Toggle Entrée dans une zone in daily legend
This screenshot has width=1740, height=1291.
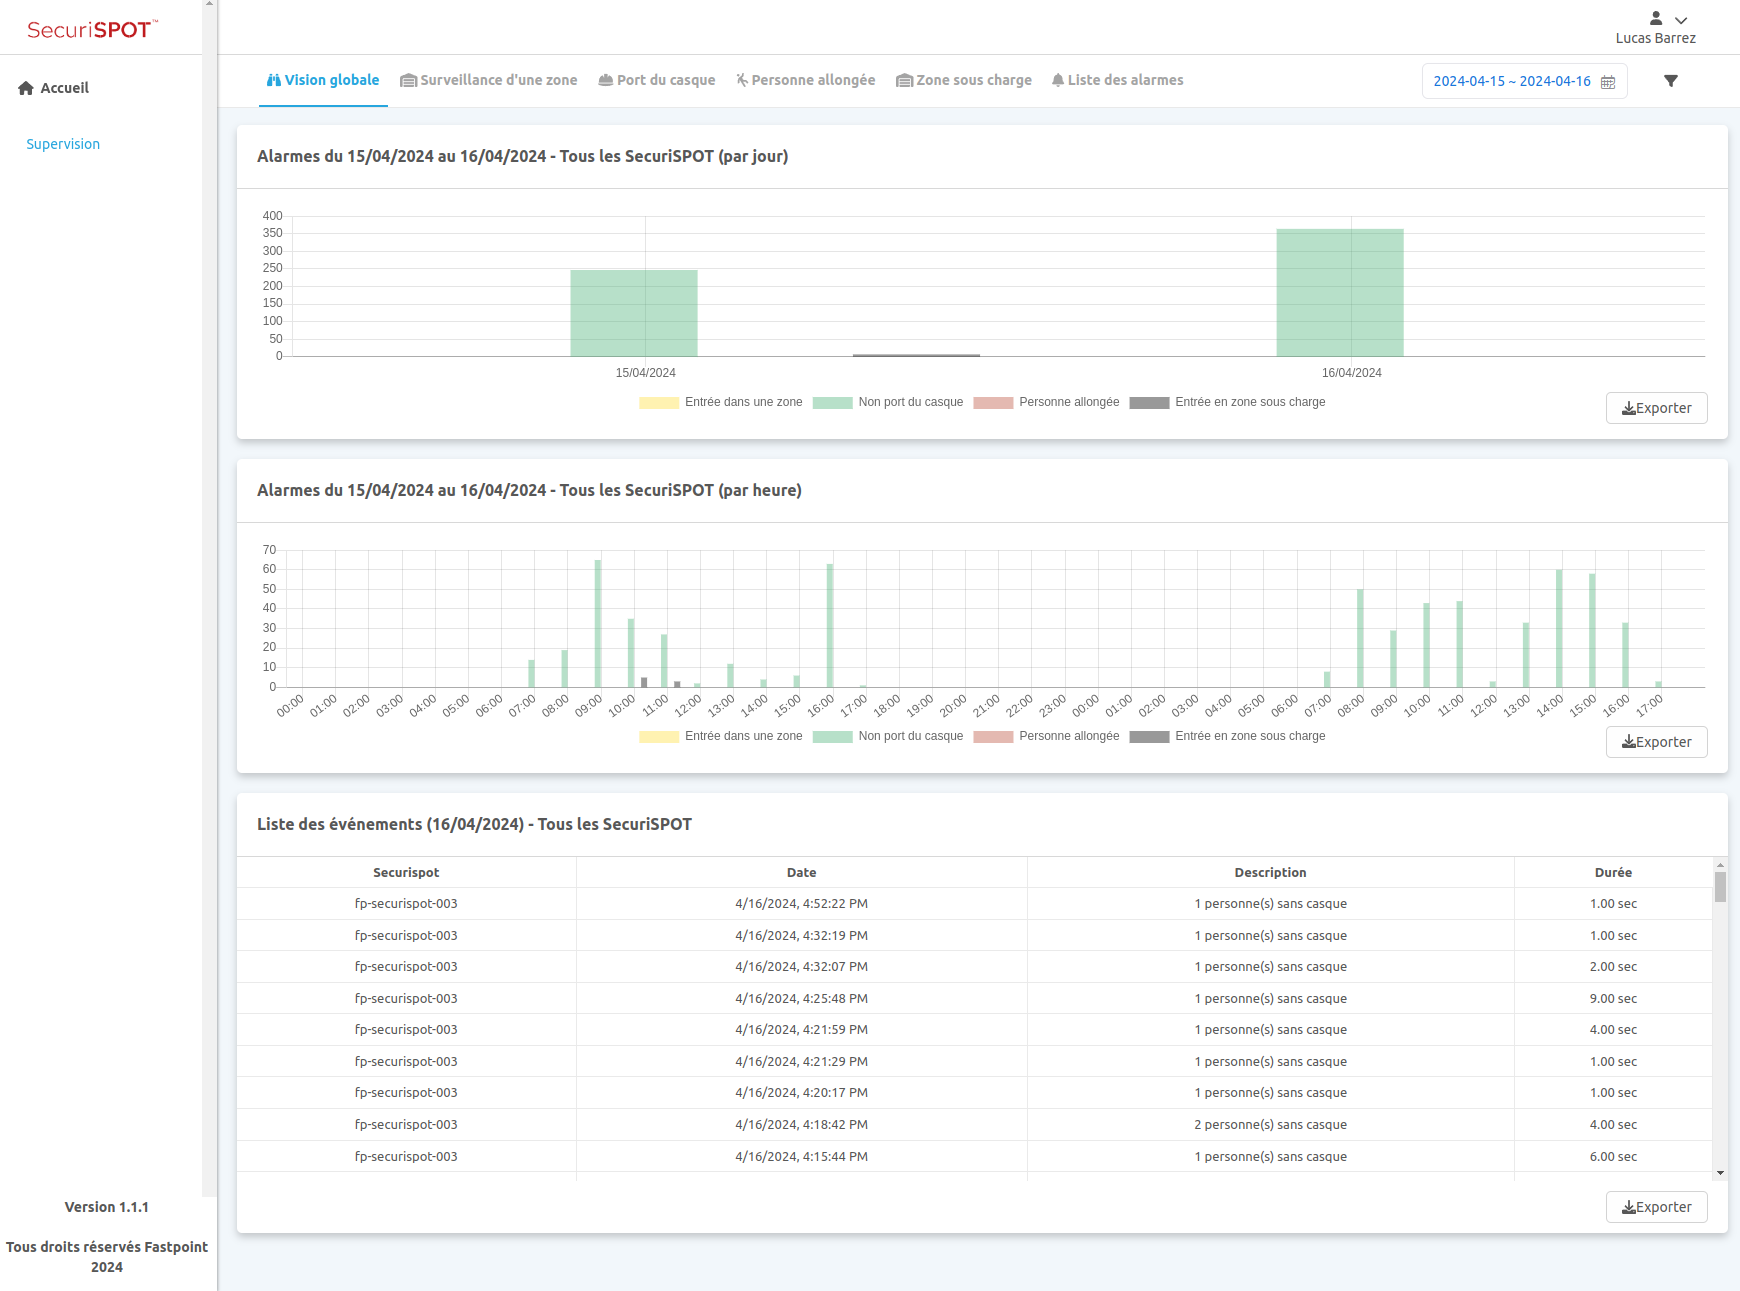[721, 402]
